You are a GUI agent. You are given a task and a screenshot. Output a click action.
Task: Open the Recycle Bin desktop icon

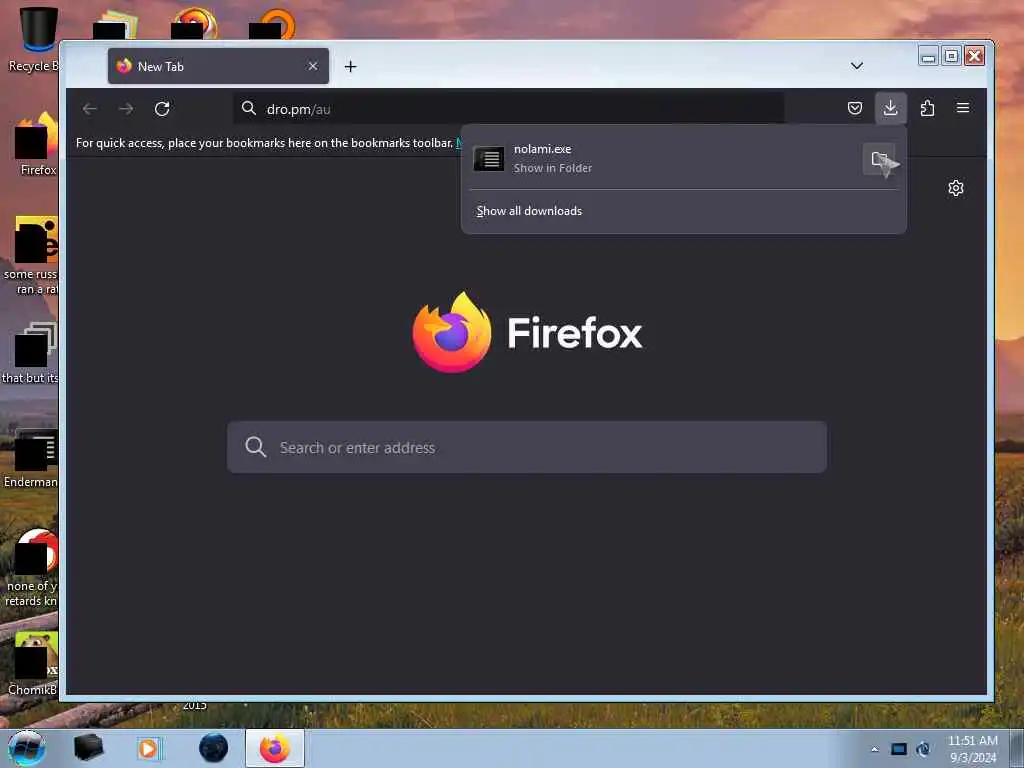pos(36,39)
